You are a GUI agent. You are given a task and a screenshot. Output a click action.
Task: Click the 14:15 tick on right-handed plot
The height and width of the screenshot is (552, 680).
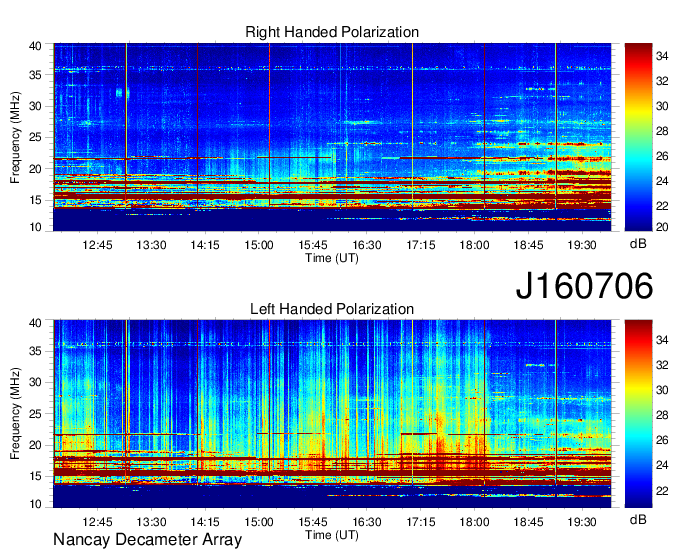click(205, 245)
